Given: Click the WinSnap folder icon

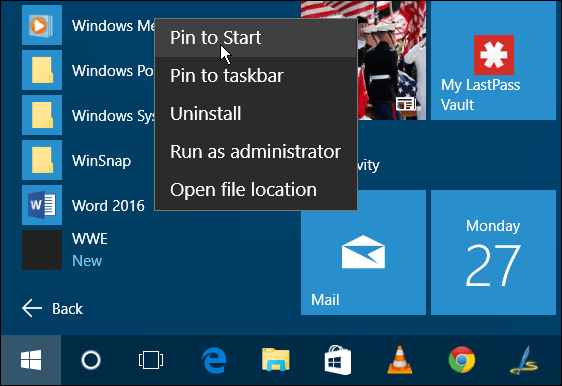Looking at the screenshot, I should (42, 160).
